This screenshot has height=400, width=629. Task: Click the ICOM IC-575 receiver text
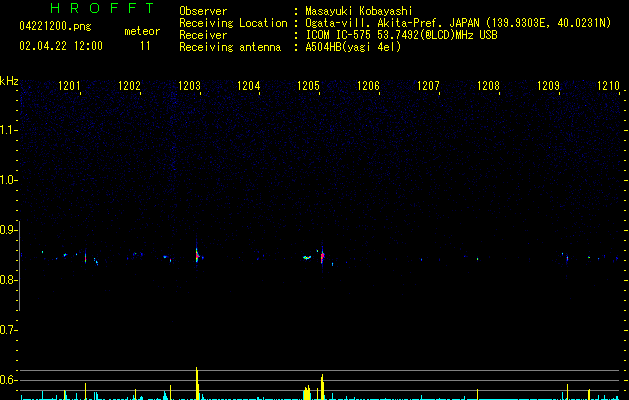(x=401, y=35)
